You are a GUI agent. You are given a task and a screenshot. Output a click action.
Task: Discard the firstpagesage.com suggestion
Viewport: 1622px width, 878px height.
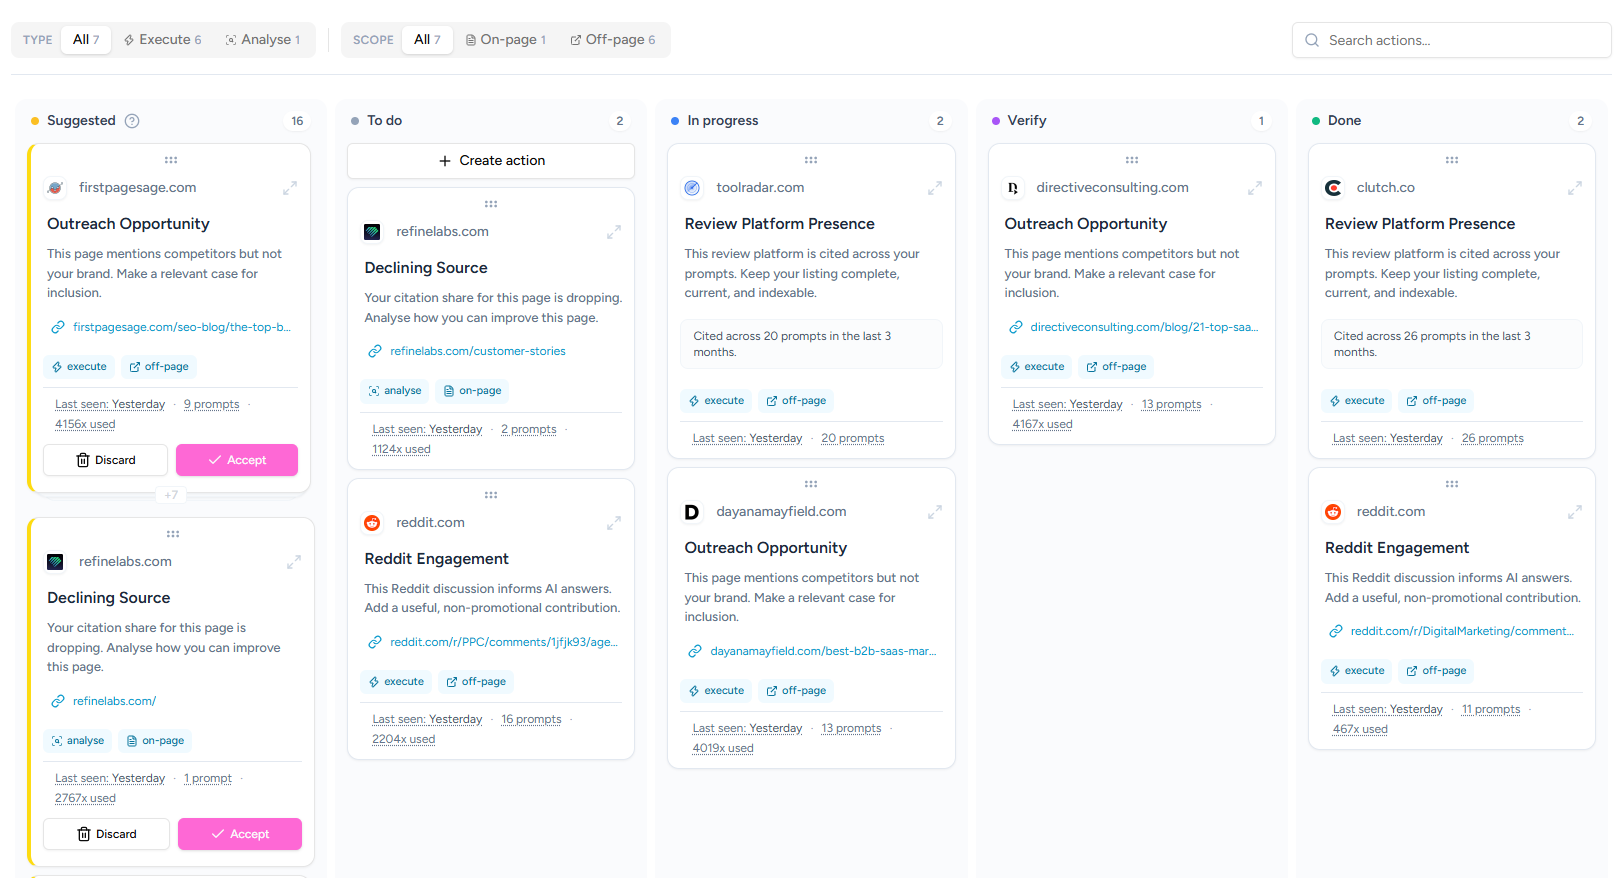(x=106, y=460)
